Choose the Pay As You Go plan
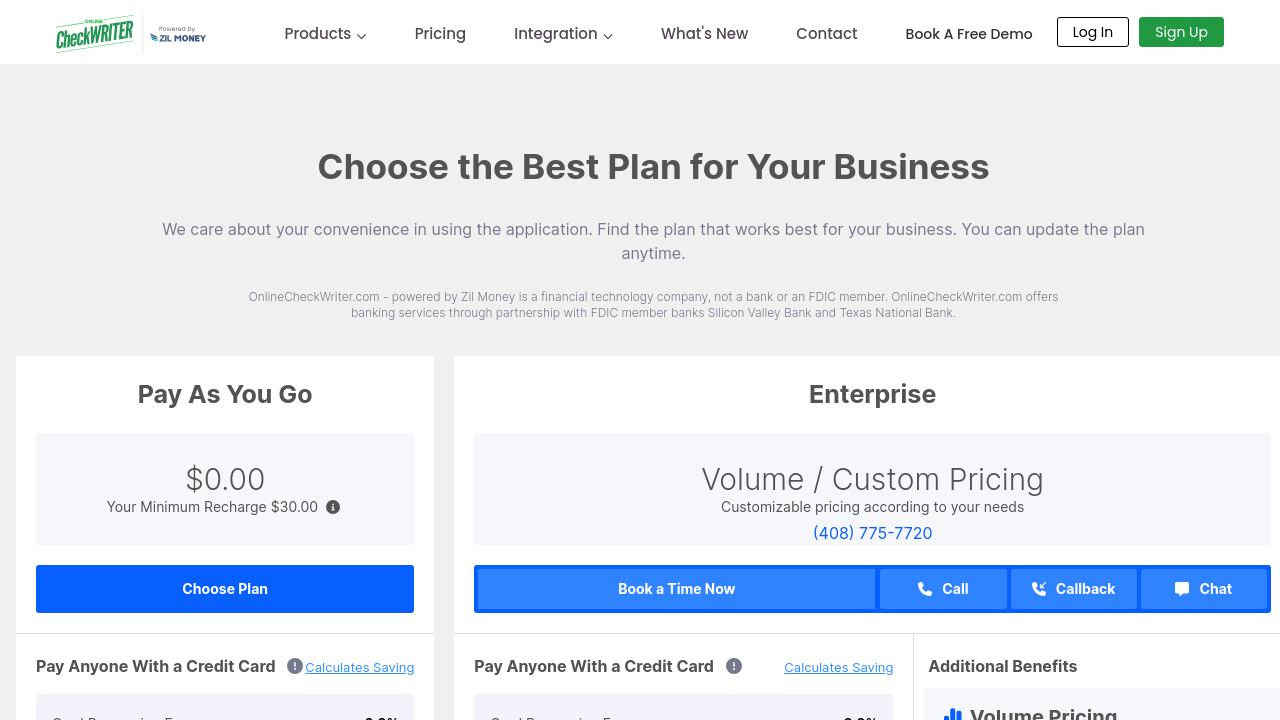Viewport: 1280px width, 720px height. pyautogui.click(x=225, y=589)
